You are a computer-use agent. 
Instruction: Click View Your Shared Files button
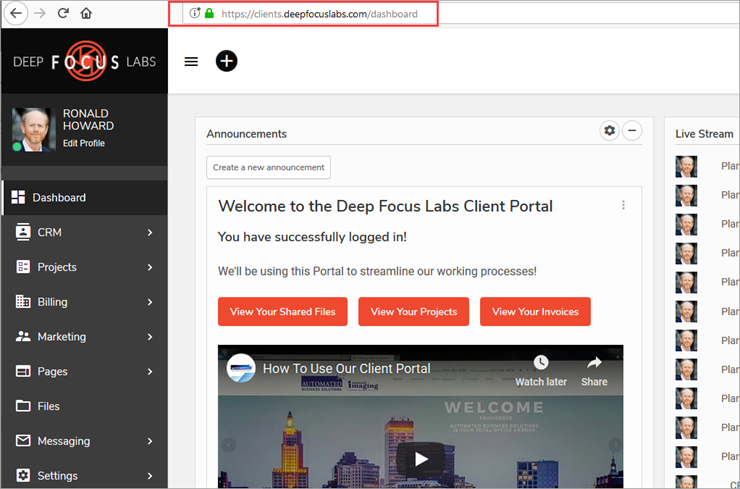(282, 311)
